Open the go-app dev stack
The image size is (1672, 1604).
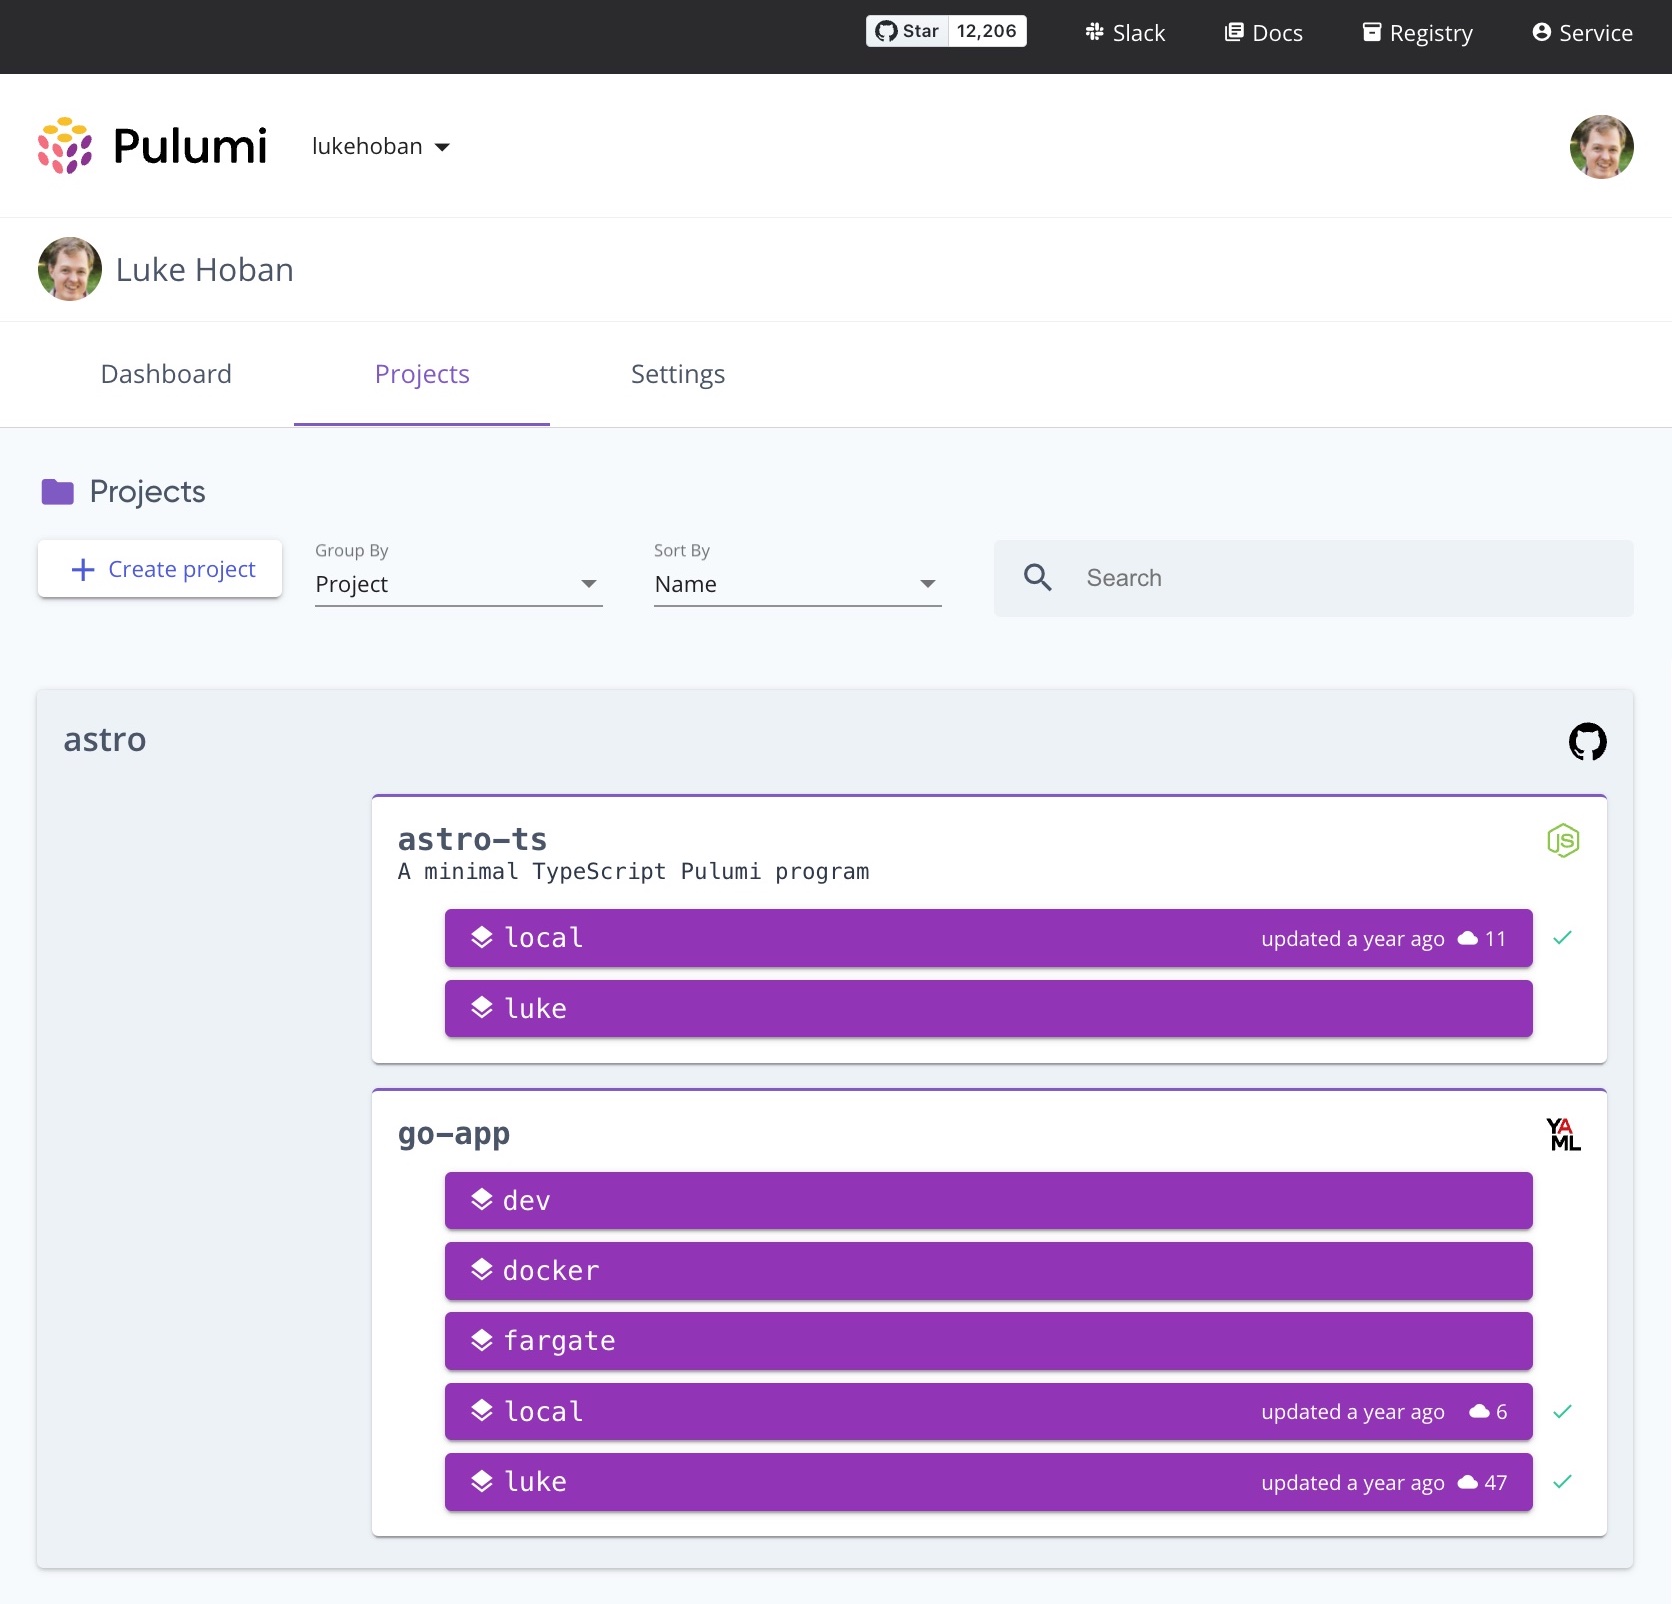click(x=988, y=1200)
